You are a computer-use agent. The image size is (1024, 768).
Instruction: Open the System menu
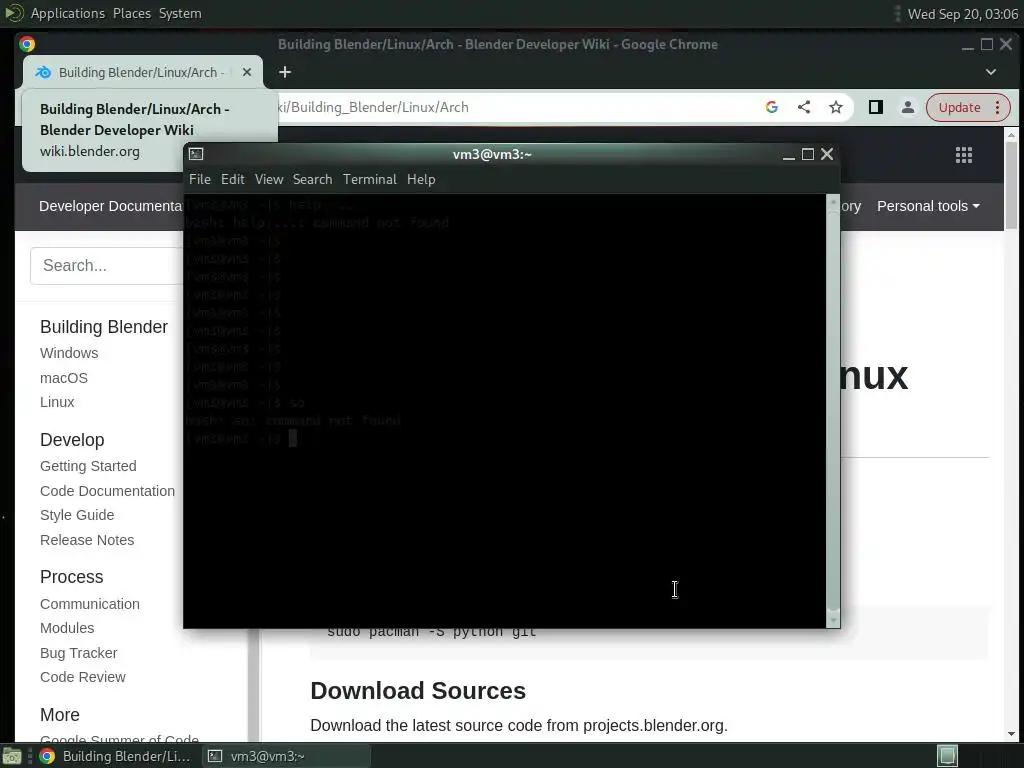click(x=180, y=13)
